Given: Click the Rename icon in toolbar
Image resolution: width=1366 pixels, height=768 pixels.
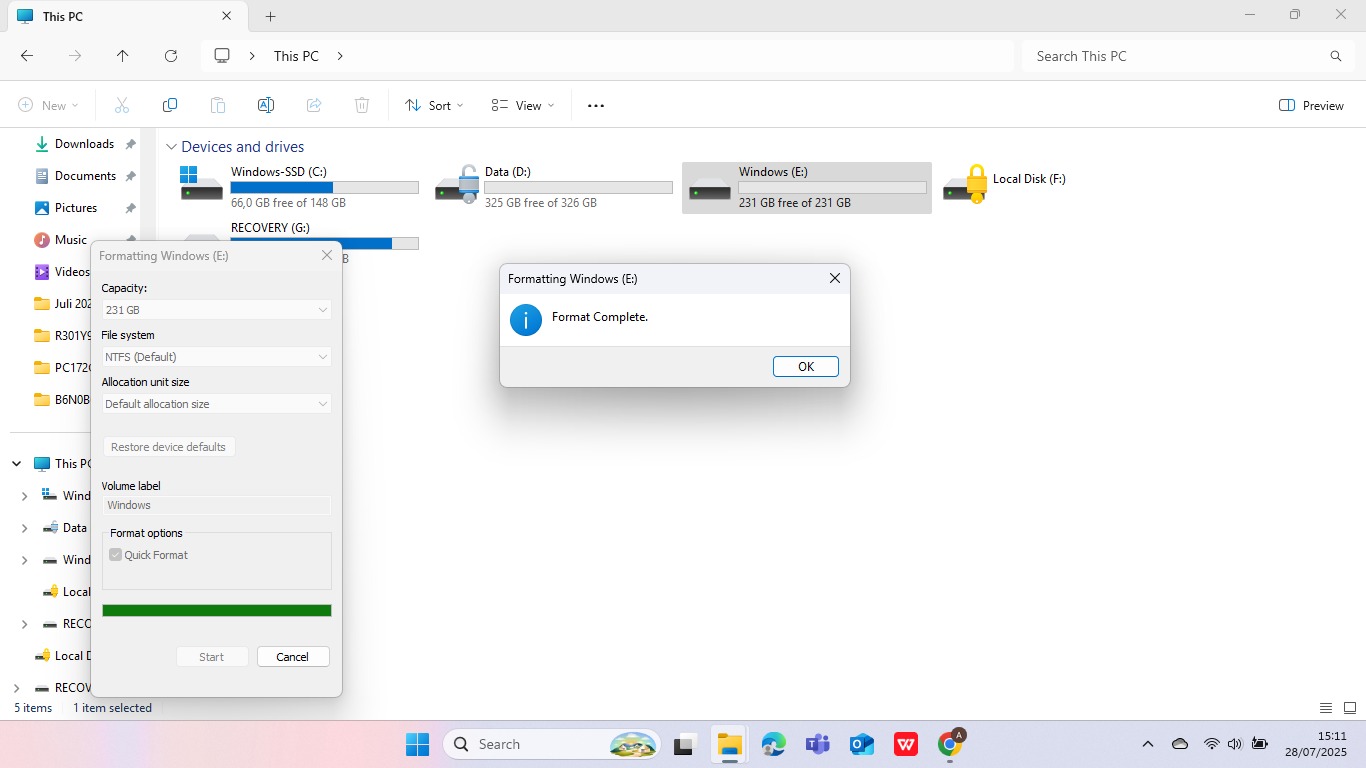Looking at the screenshot, I should point(266,105).
